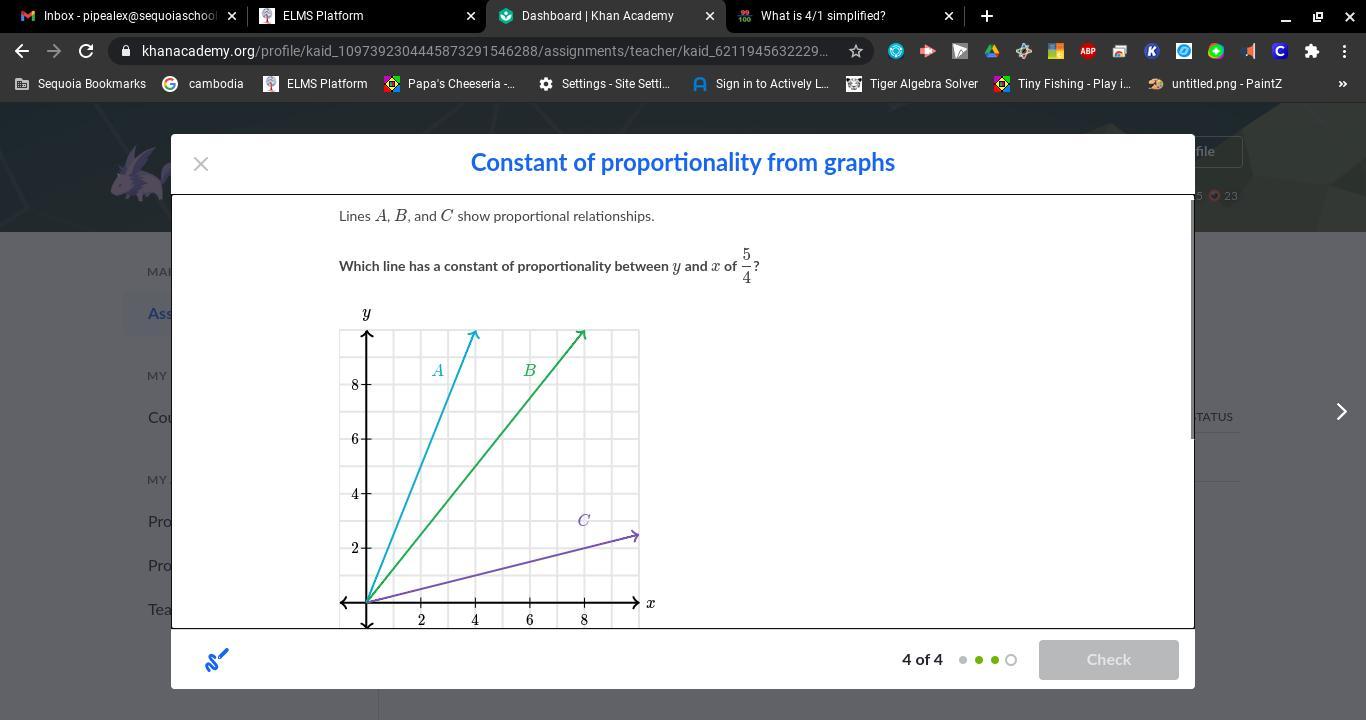
Task: Click the purple line C label on graph
Action: tap(584, 521)
